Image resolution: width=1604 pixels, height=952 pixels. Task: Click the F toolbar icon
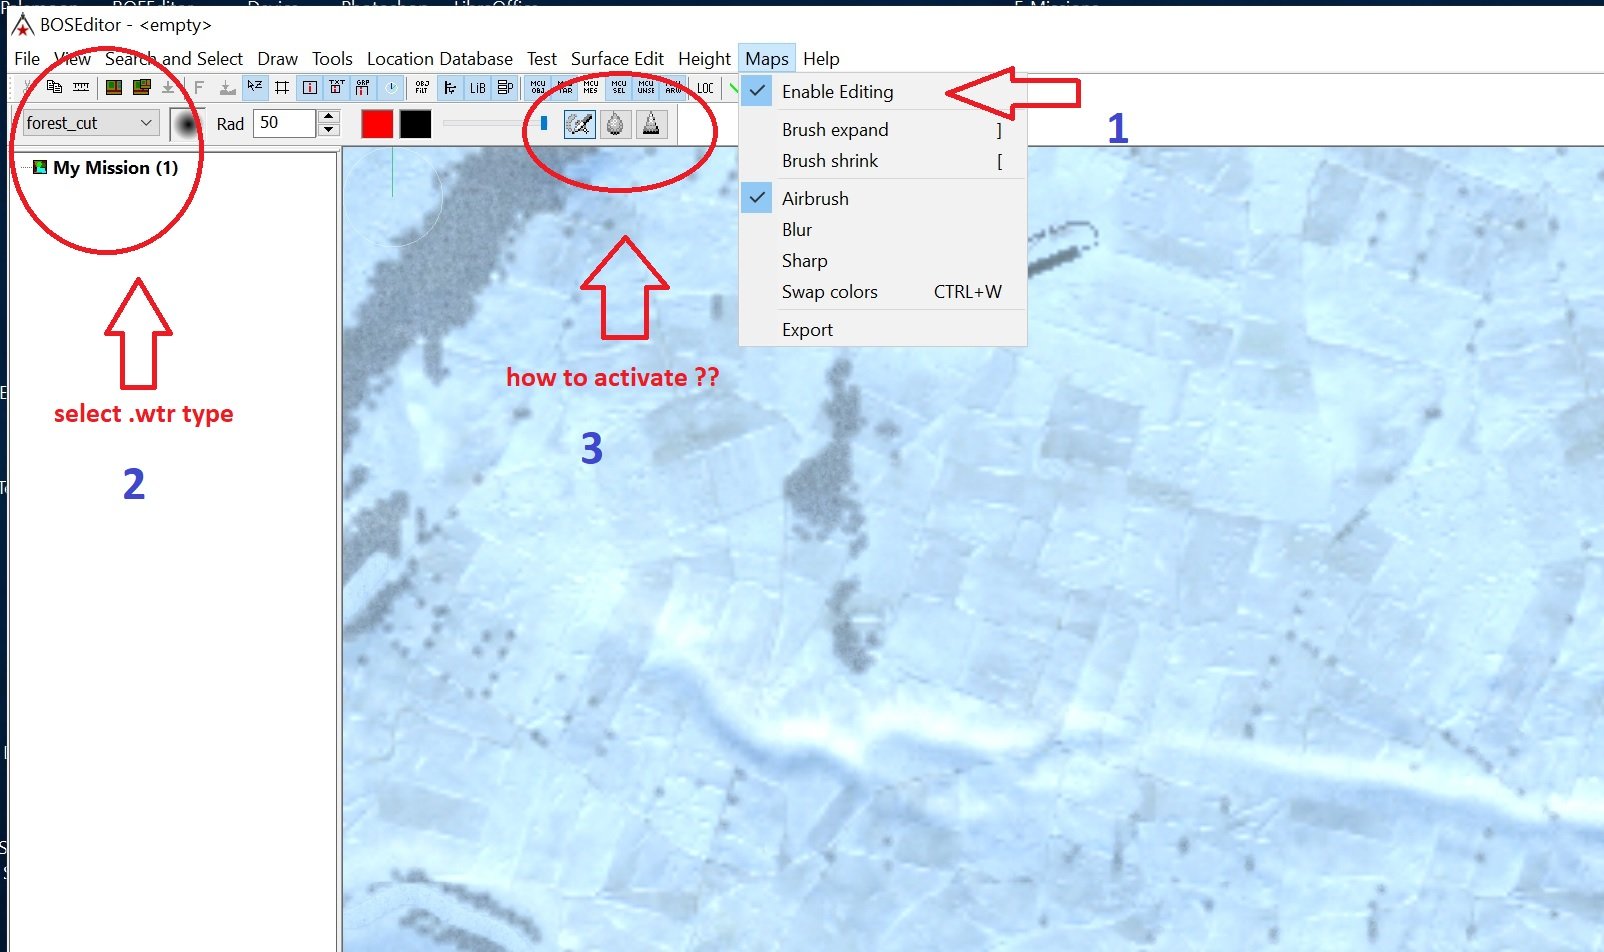pyautogui.click(x=199, y=88)
